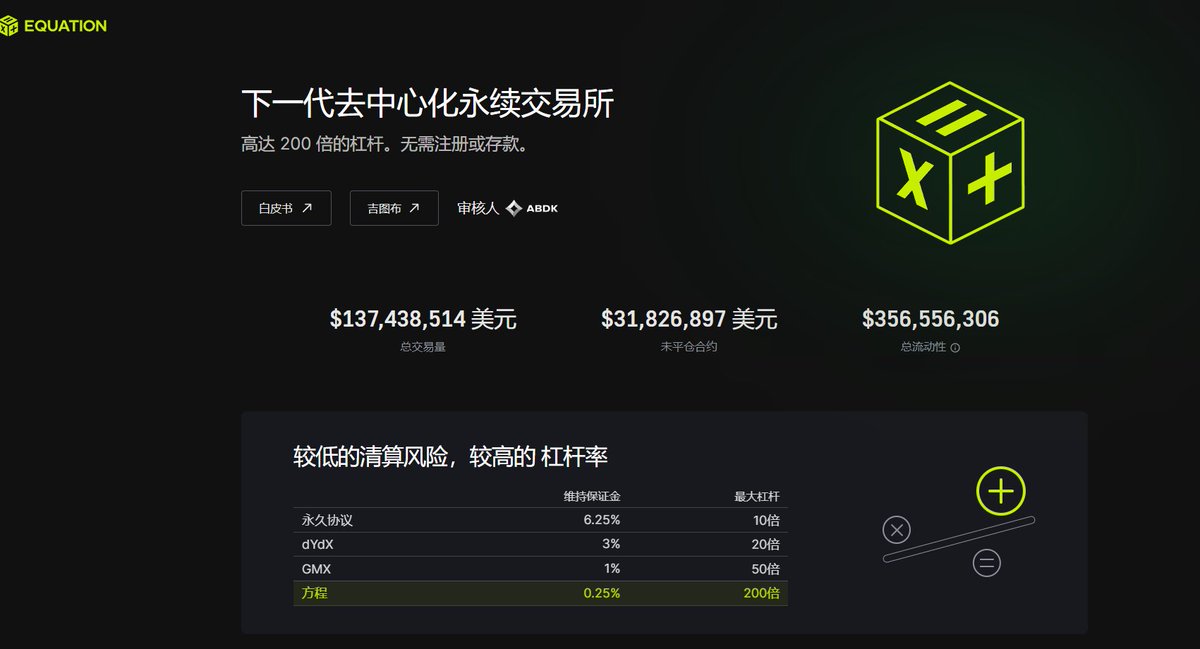
Task: Click the 最大杠杆 column header
Action: point(756,496)
